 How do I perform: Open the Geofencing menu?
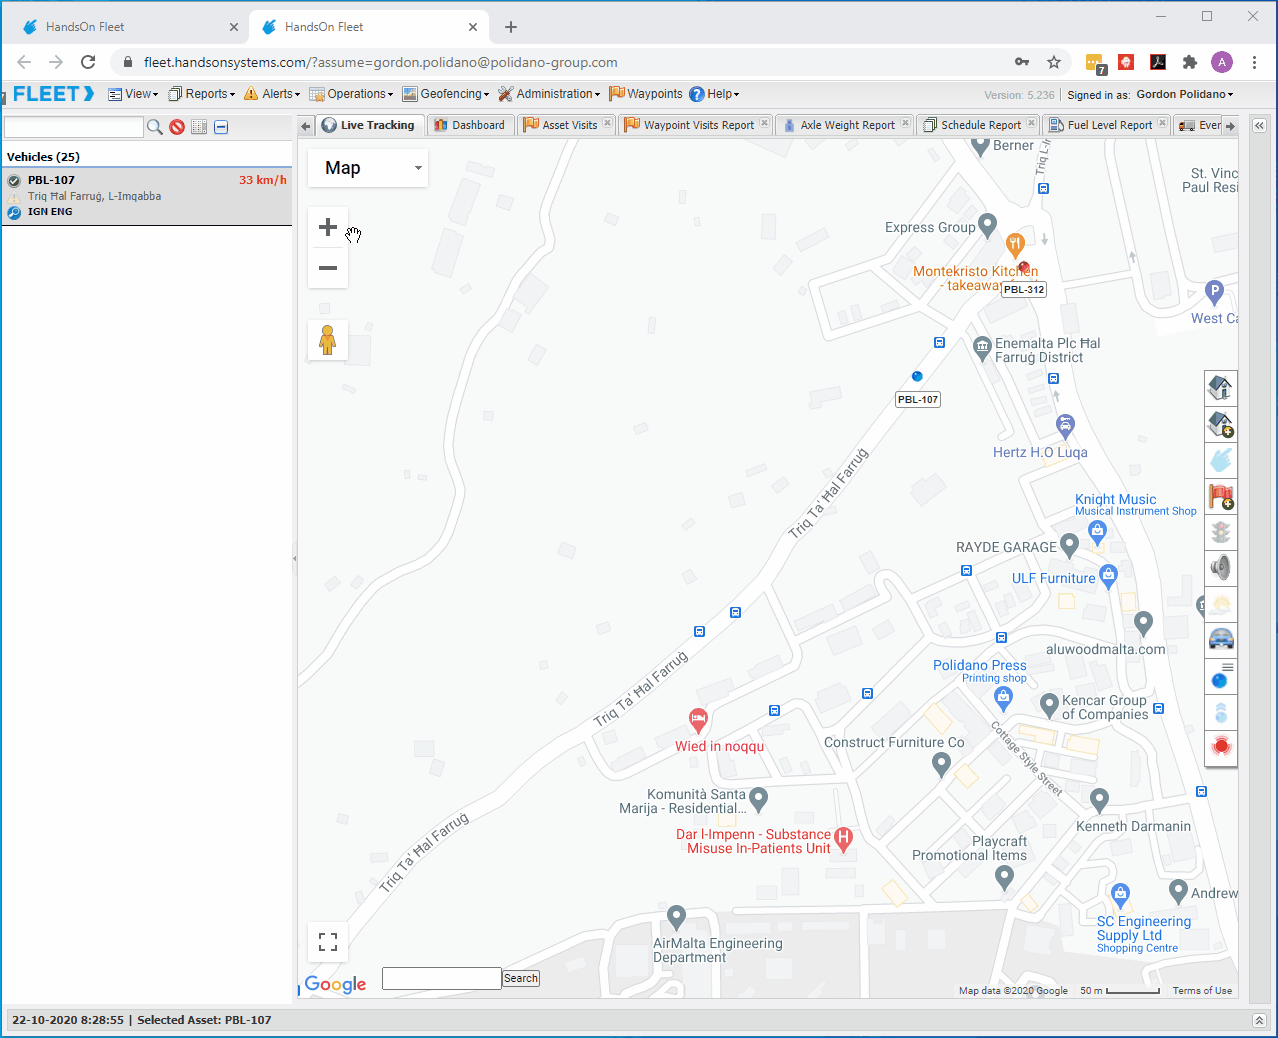click(x=446, y=94)
